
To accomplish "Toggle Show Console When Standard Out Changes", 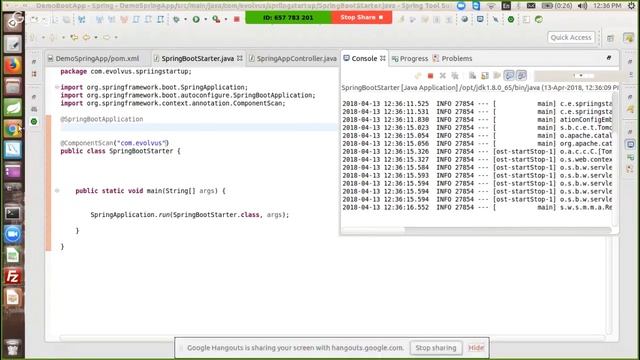I will 509,76.
